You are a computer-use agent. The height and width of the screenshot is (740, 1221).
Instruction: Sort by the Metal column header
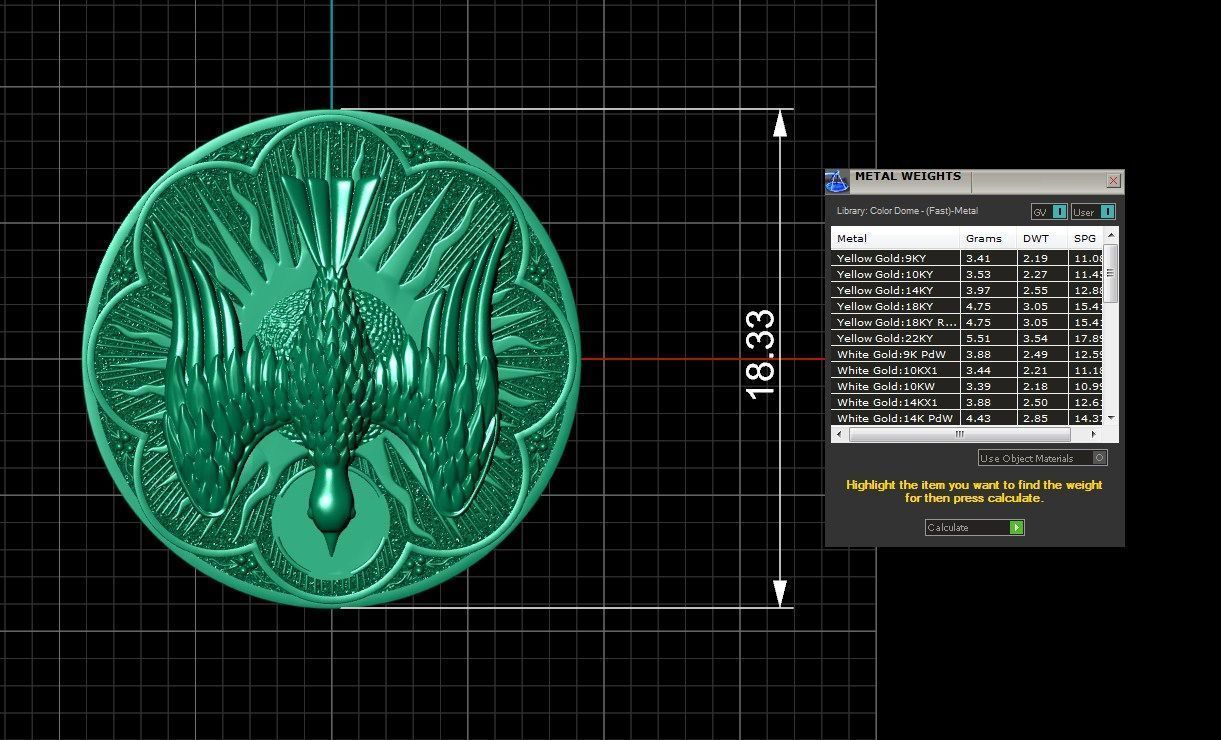click(895, 238)
